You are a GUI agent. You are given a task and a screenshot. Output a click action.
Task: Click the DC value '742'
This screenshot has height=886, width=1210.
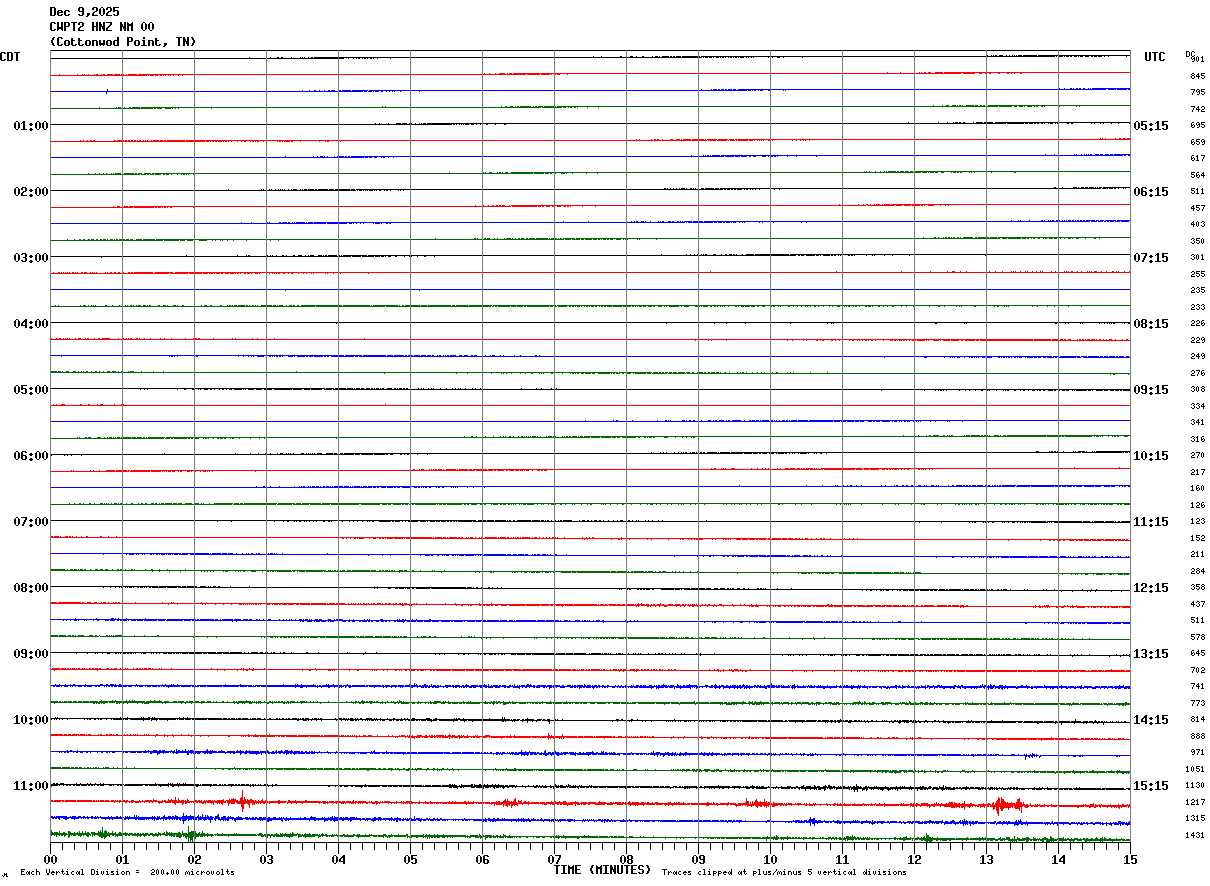pos(1197,109)
